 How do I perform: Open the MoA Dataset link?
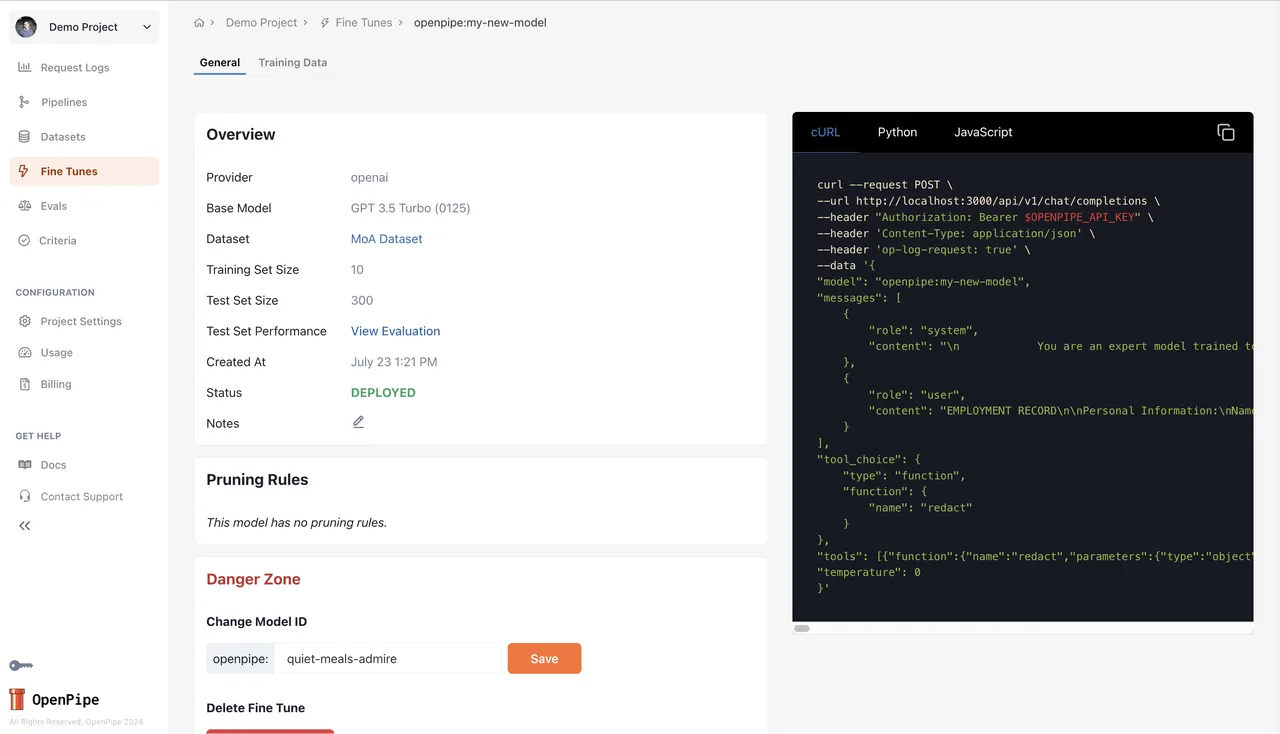click(x=387, y=239)
